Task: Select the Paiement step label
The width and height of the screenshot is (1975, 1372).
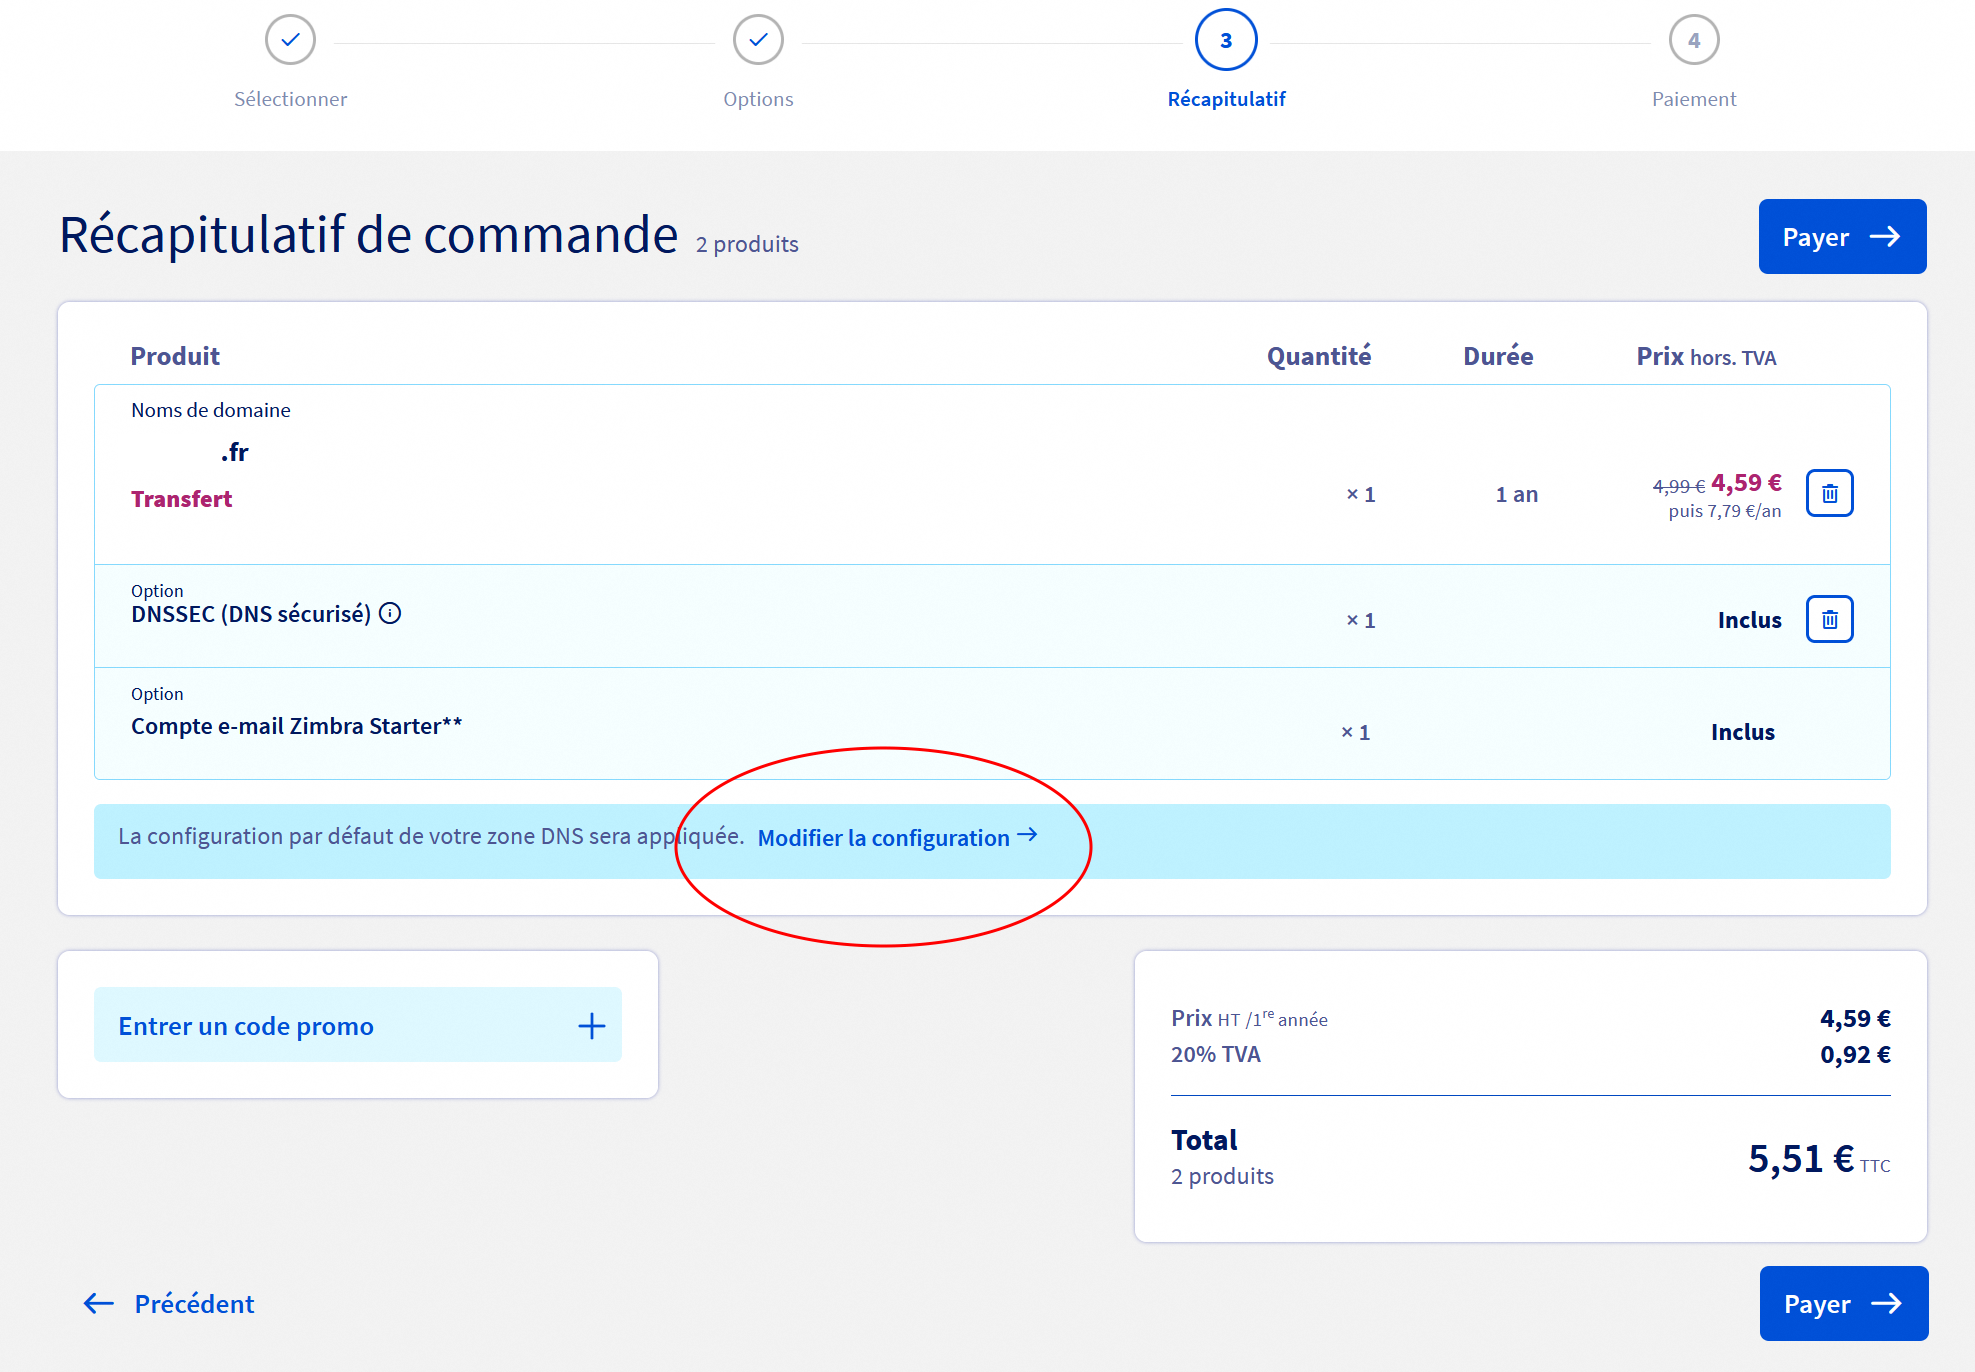Action: coord(1693,99)
